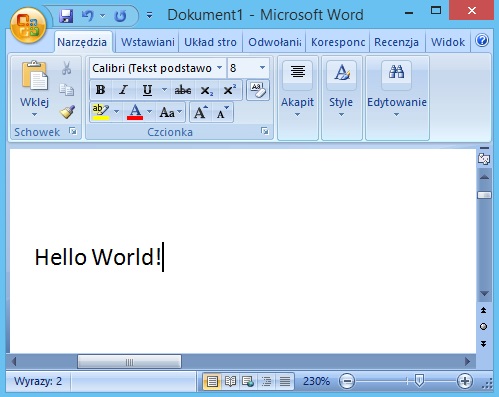Zoom in with the plus button
This screenshot has width=499, height=397.
[x=465, y=381]
